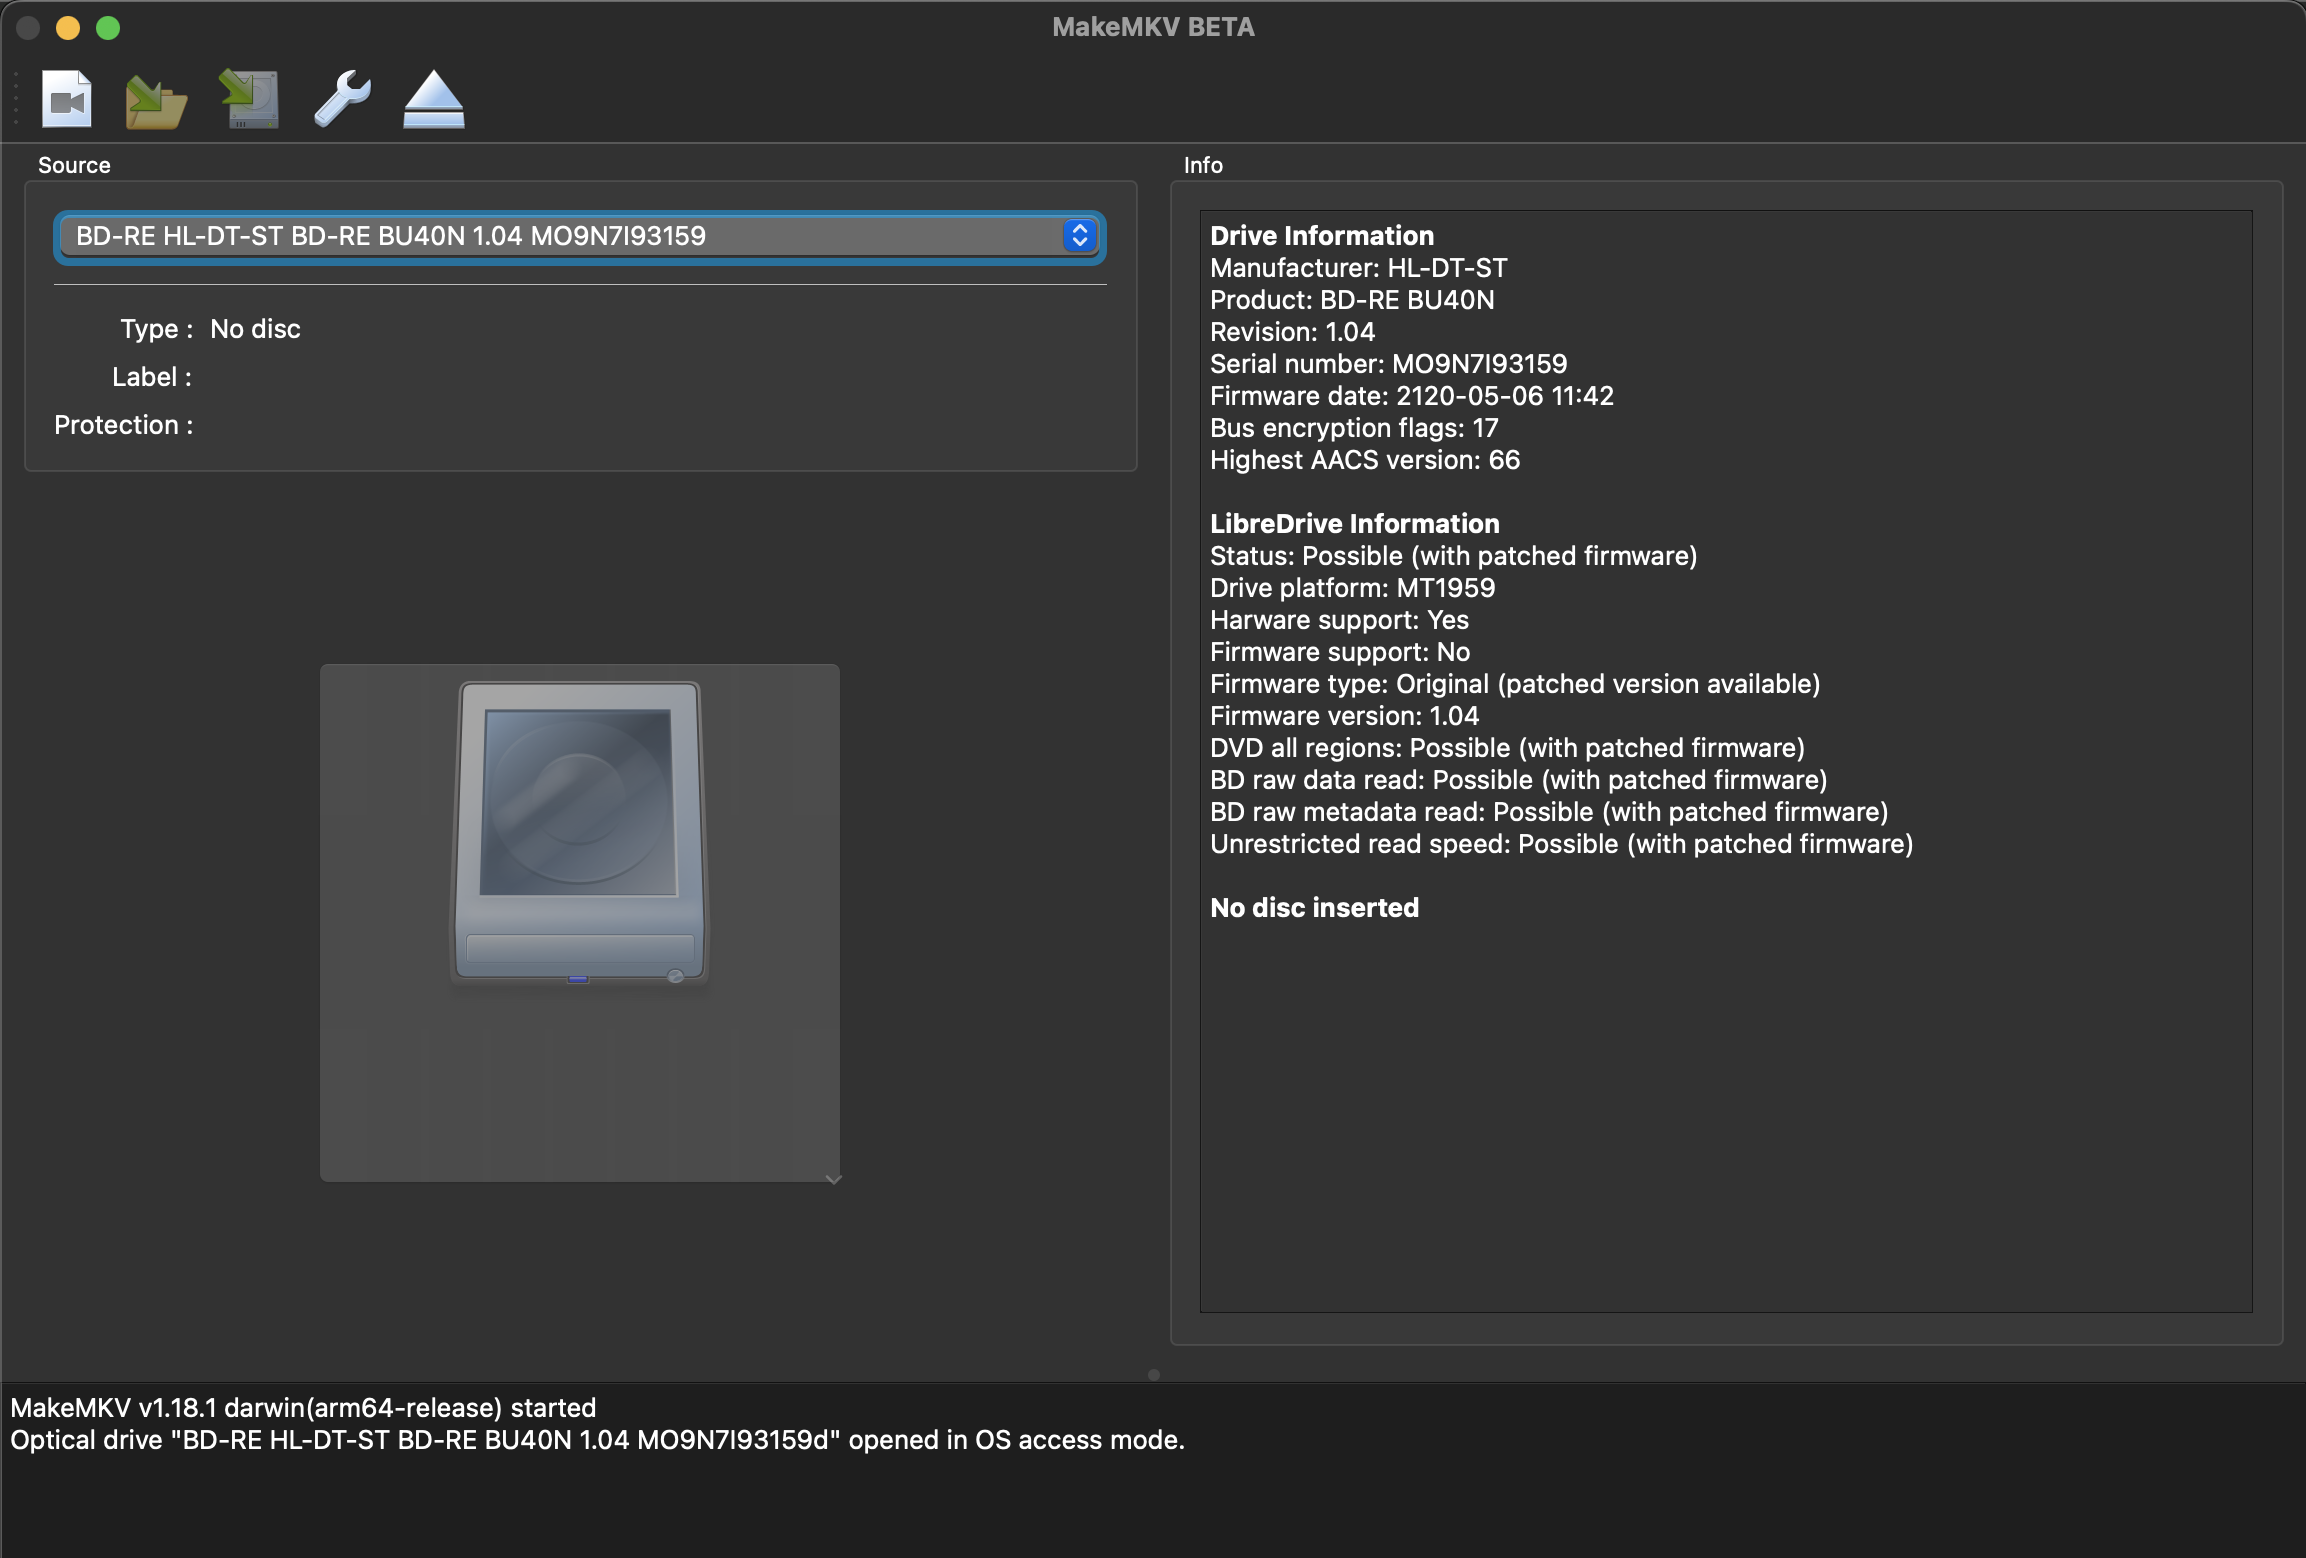Click the "MakeMKV v1.18.1" started log line
The image size is (2306, 1558).
(303, 1408)
